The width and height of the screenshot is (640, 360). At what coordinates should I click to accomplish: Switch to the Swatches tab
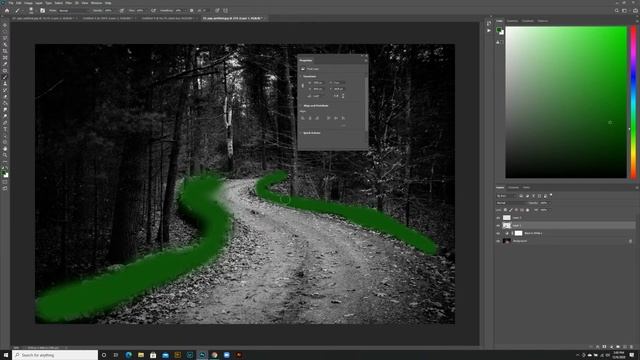pos(512,21)
